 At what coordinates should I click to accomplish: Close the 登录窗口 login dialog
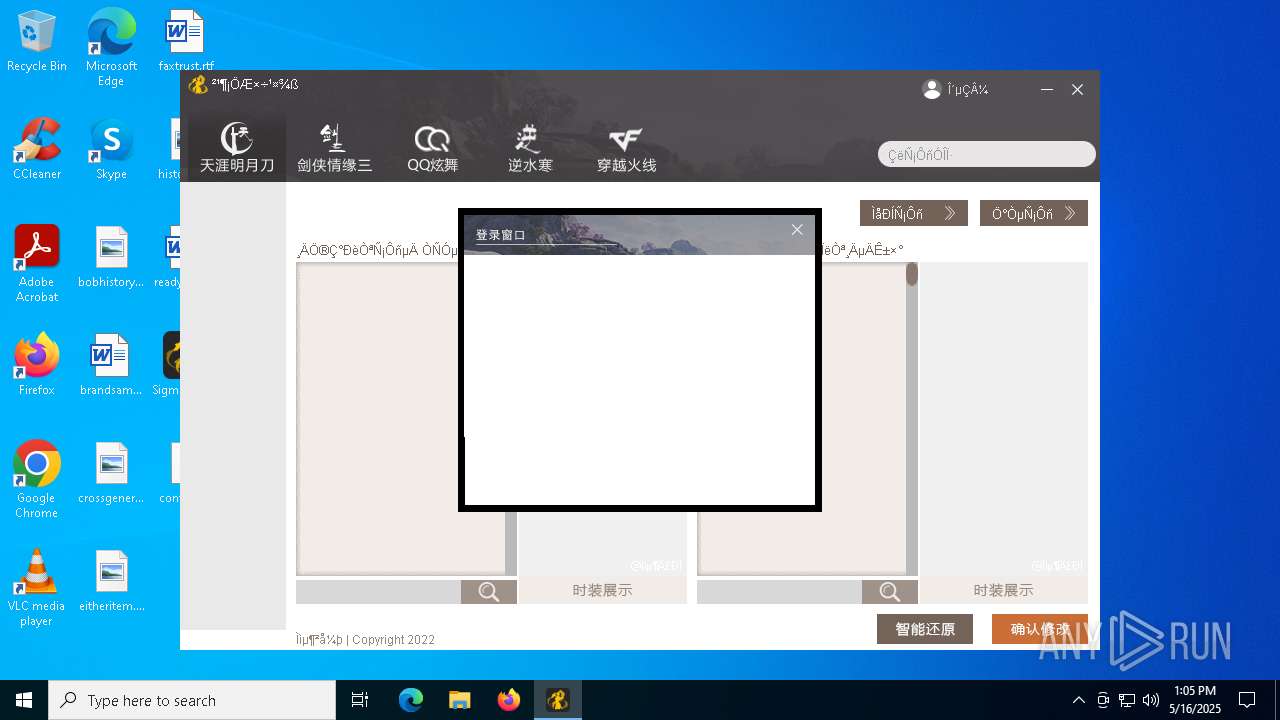797,230
